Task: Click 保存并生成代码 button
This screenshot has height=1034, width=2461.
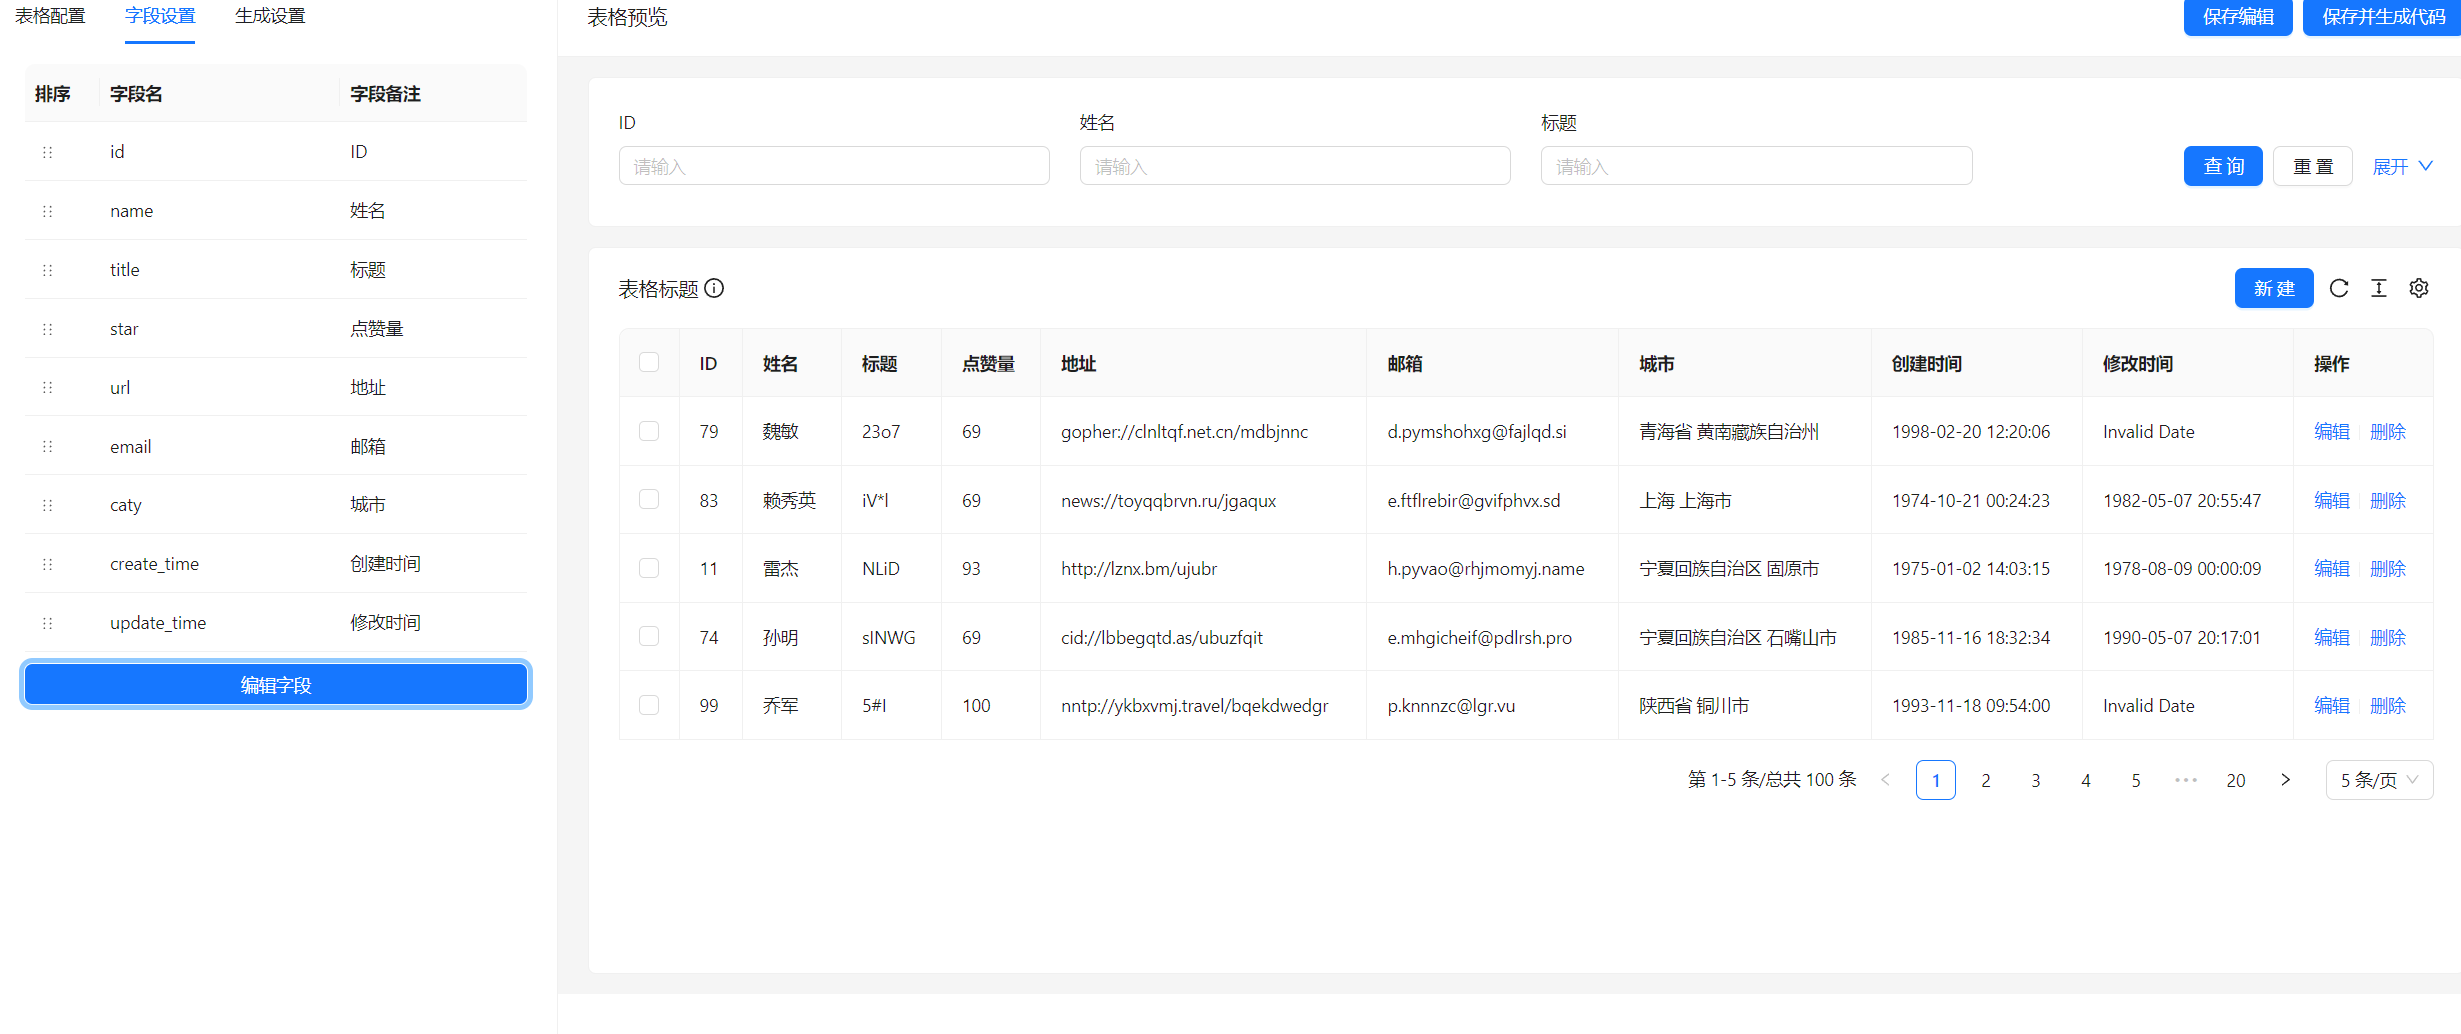Action: (2383, 17)
